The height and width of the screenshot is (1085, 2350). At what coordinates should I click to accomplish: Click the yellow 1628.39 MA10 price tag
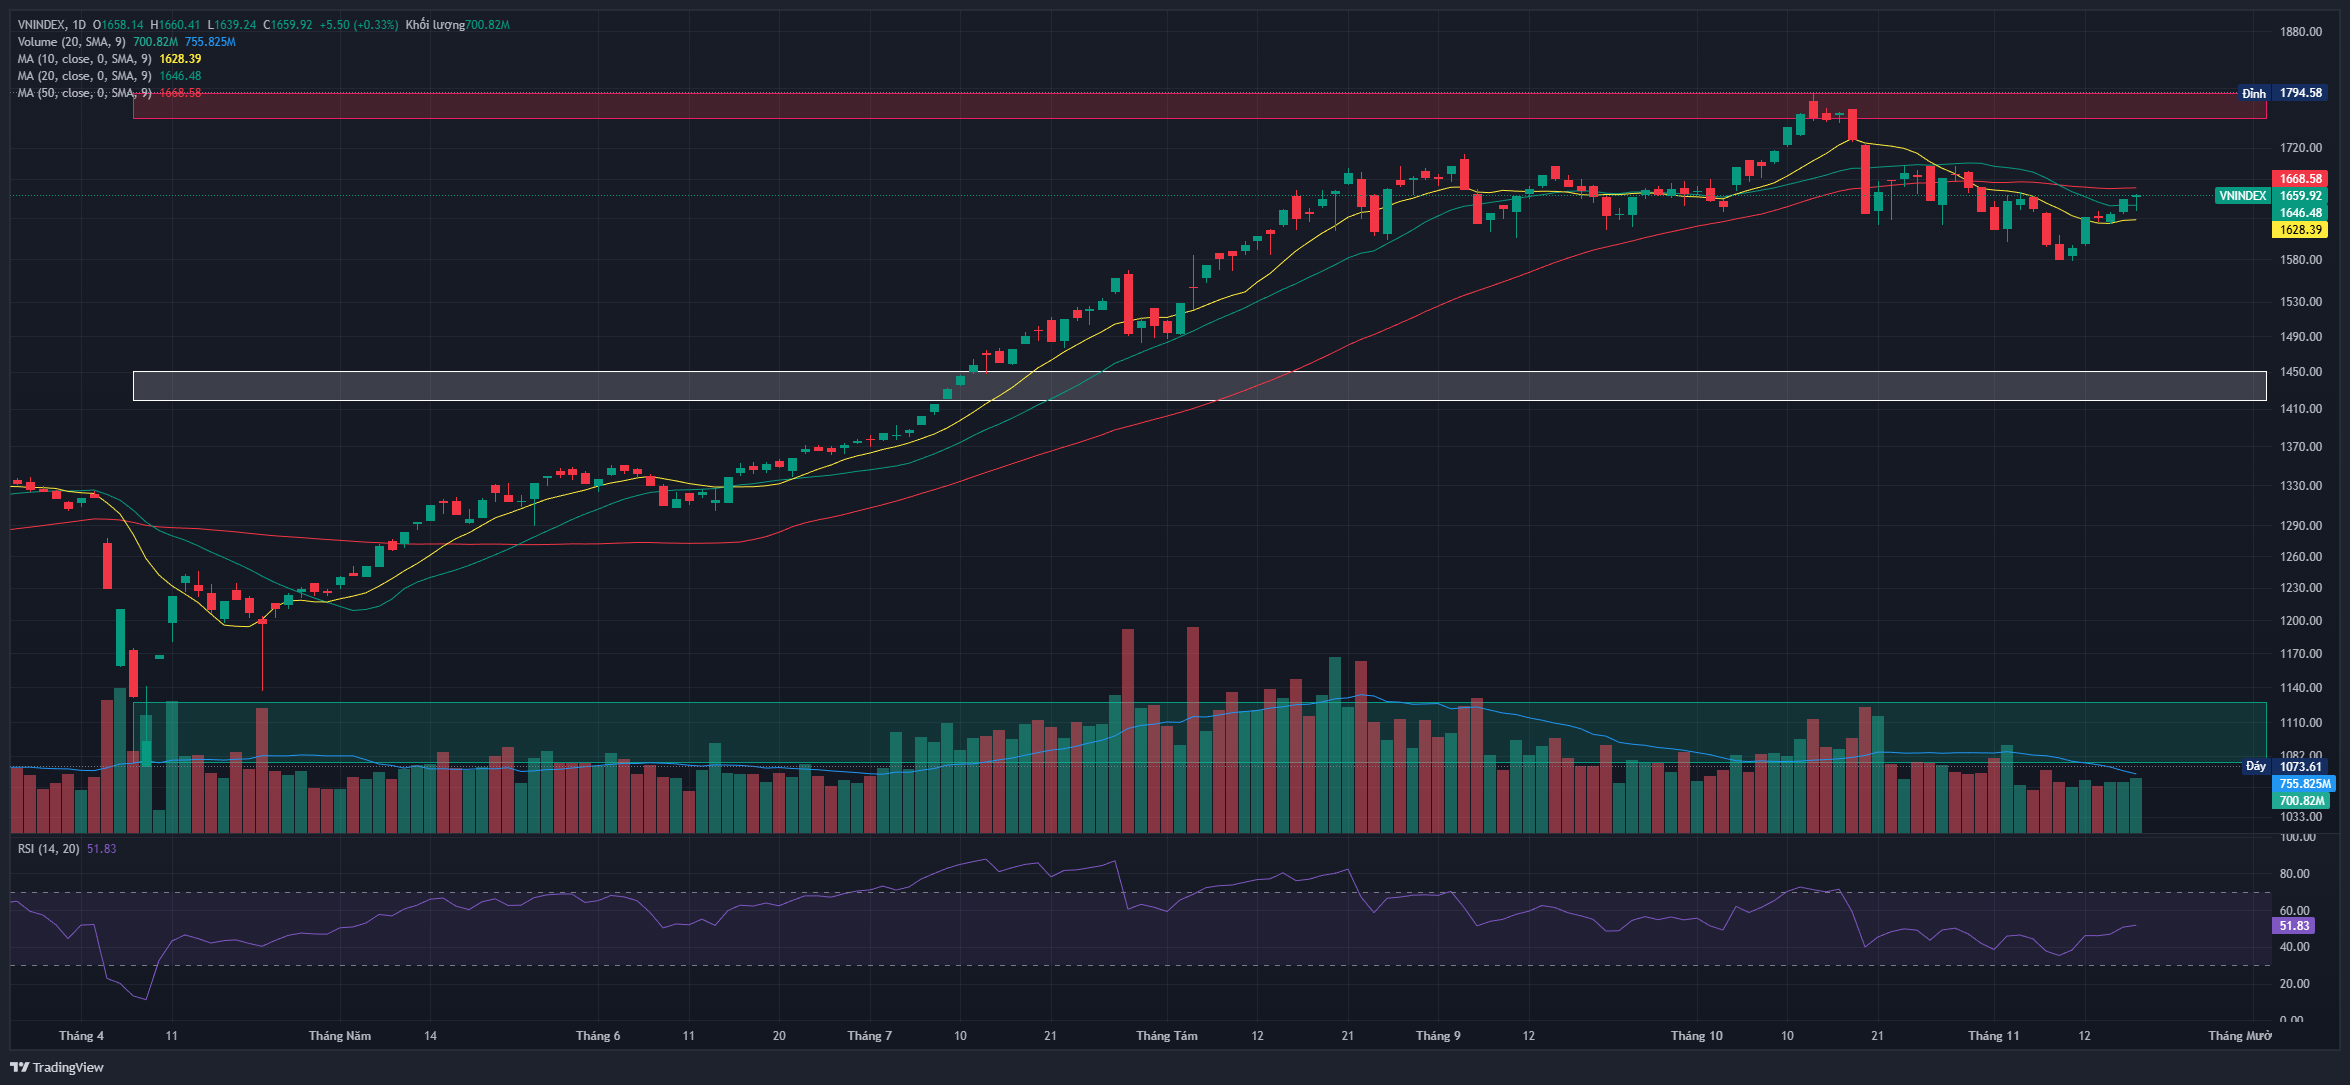coord(2300,230)
